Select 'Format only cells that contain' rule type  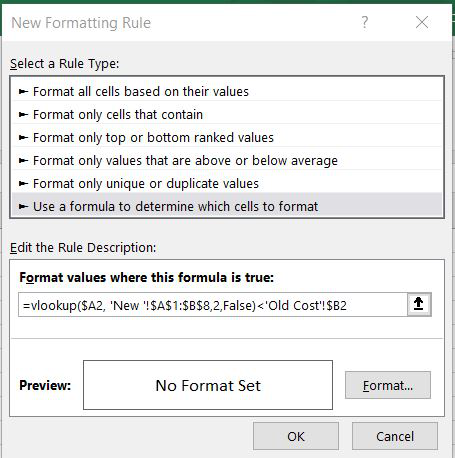[227, 114]
